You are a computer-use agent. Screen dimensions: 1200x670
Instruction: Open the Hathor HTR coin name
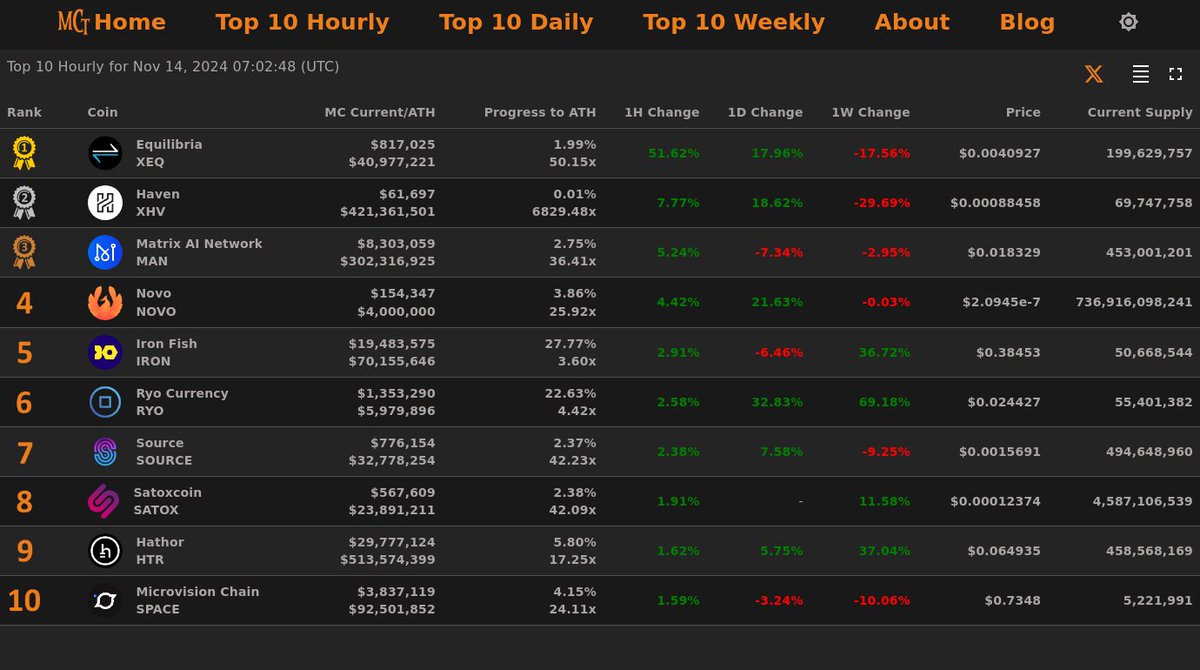[160, 551]
